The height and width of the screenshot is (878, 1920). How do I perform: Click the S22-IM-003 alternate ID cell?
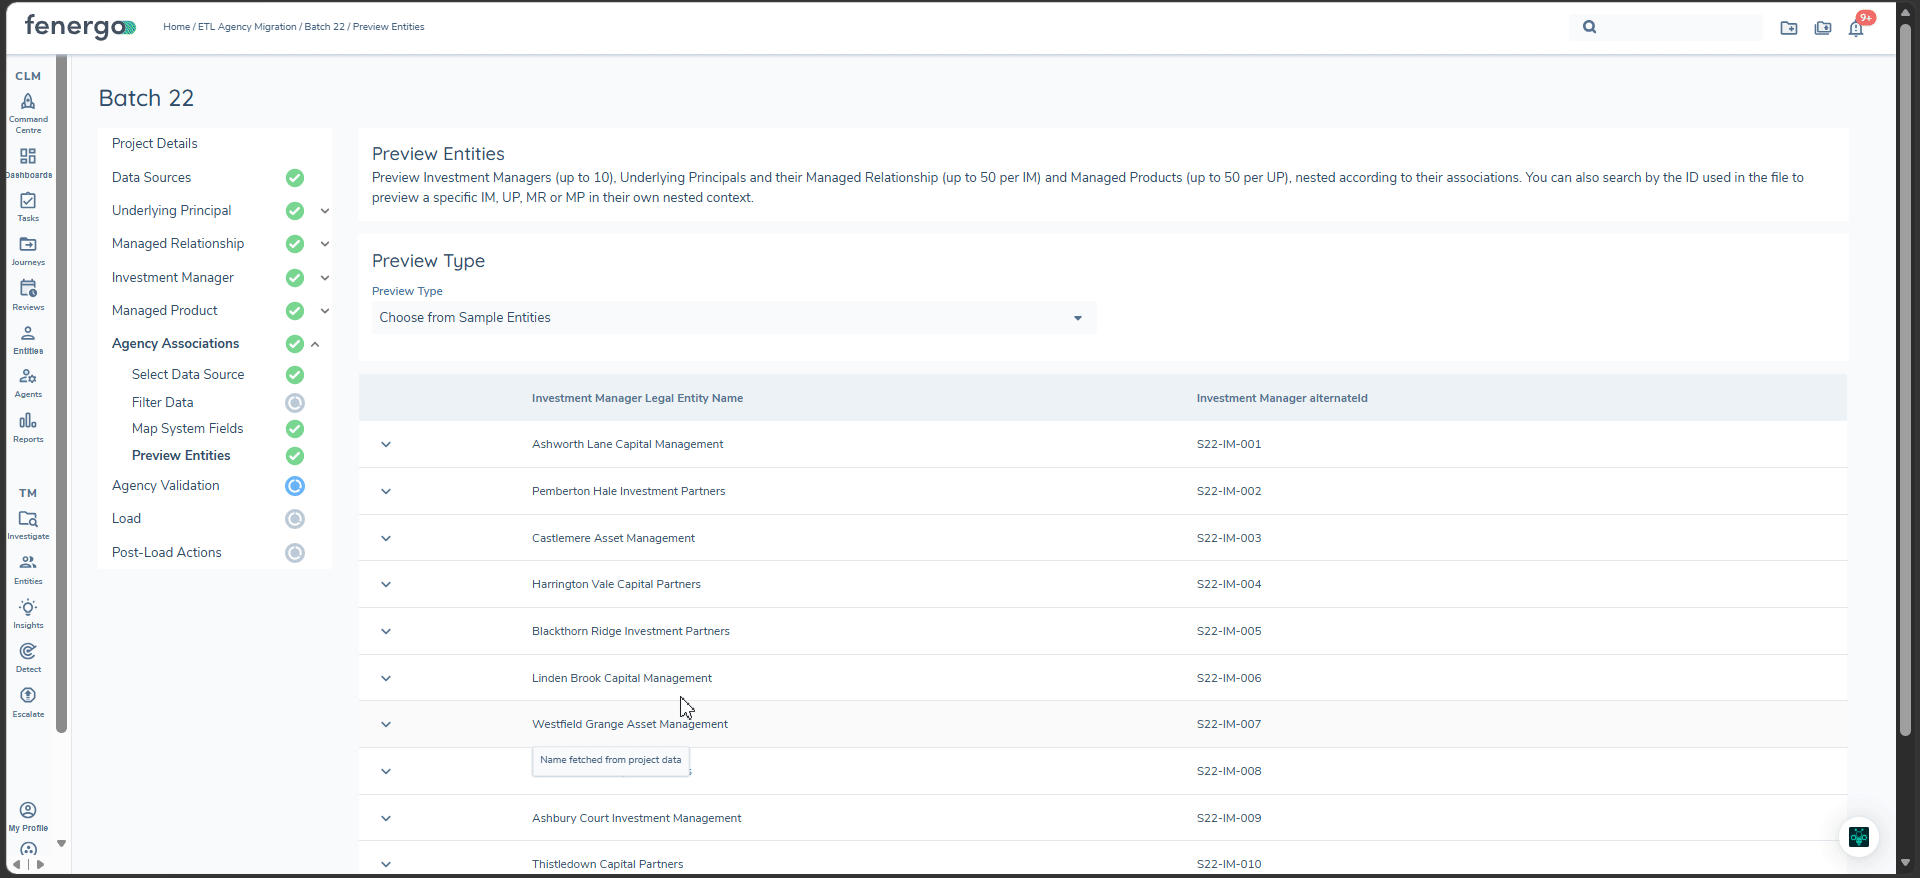[1229, 538]
